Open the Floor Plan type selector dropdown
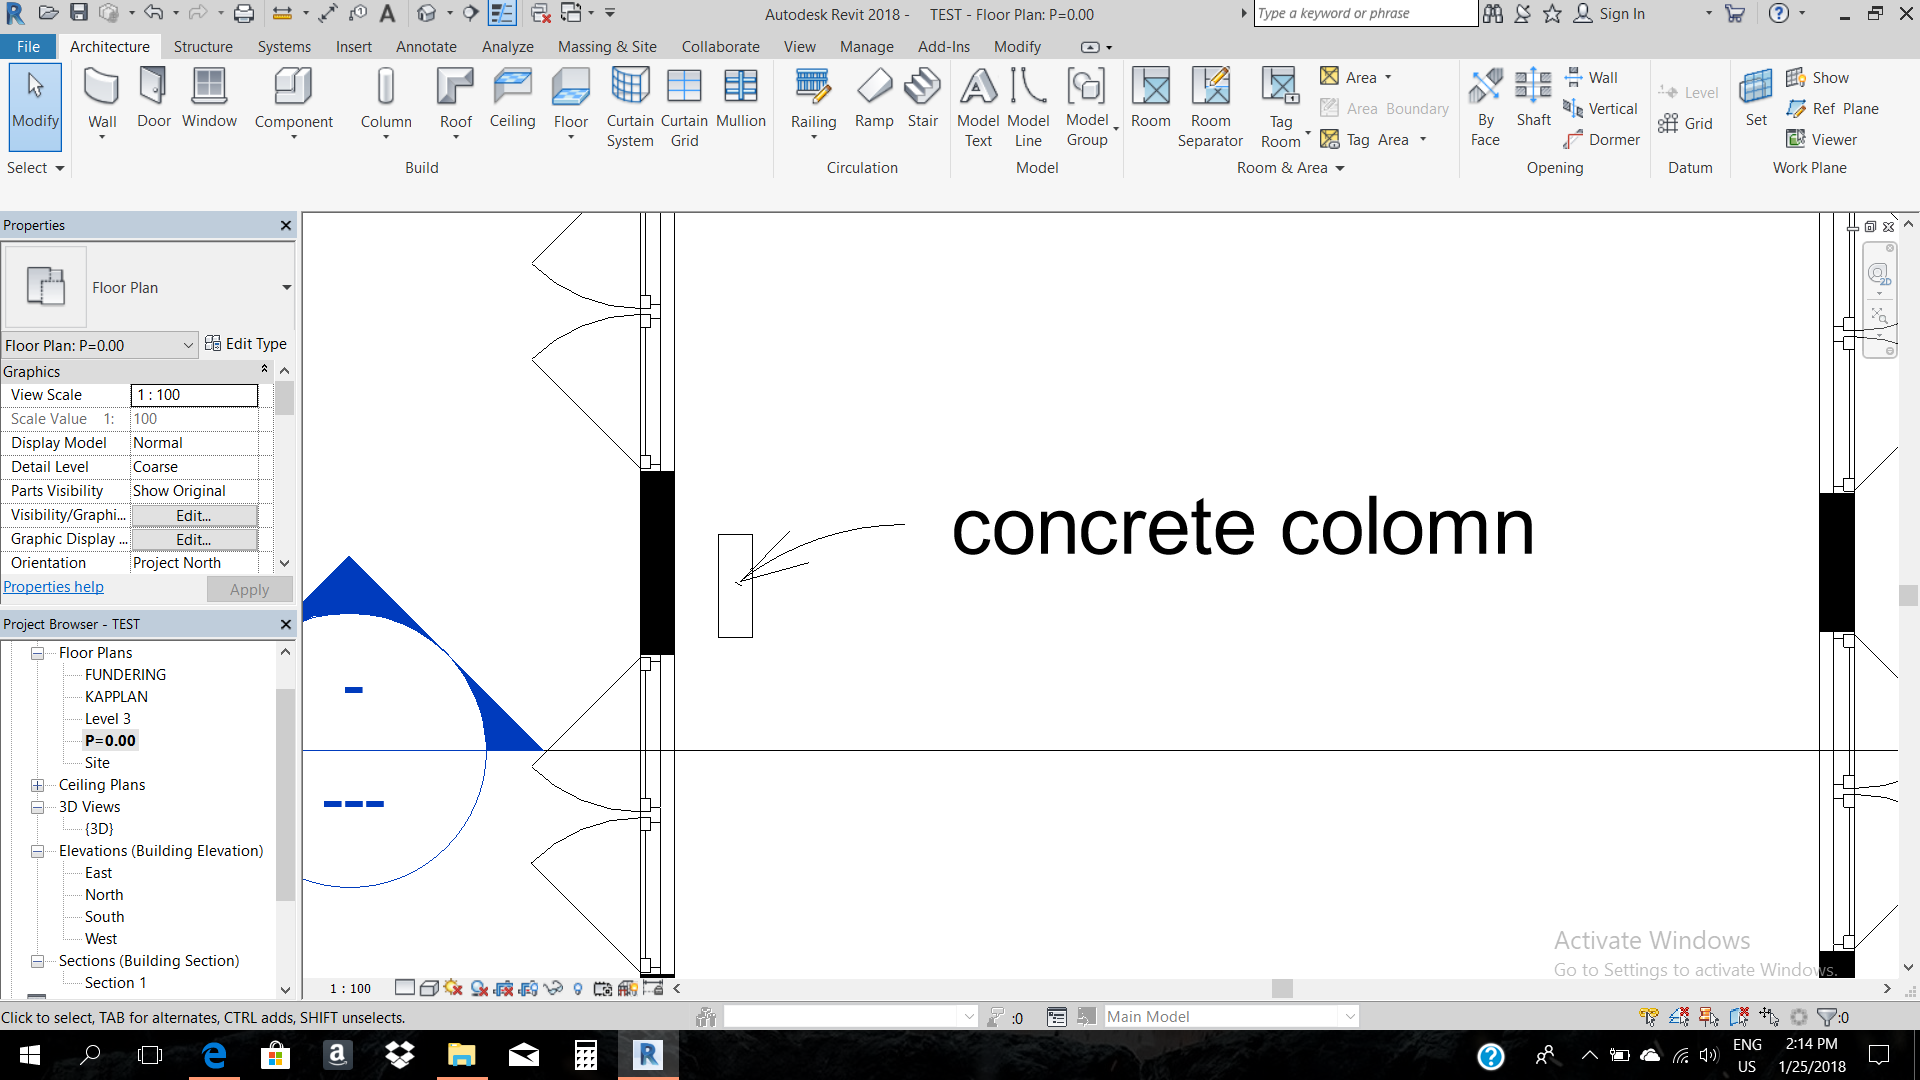 (286, 288)
